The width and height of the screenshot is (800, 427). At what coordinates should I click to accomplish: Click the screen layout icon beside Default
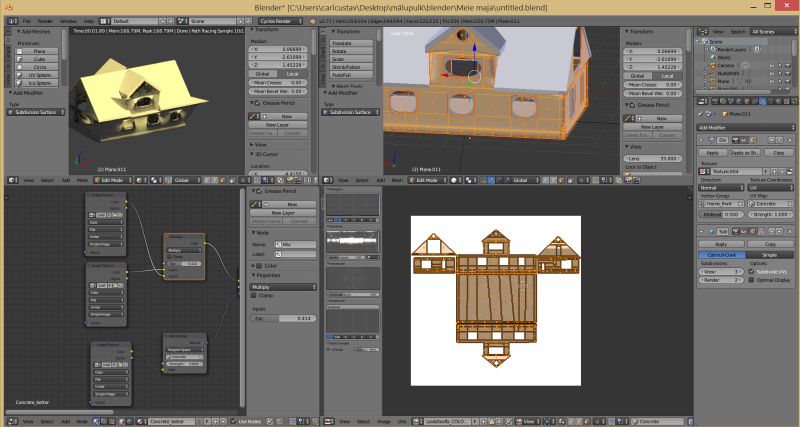pyautogui.click(x=105, y=21)
